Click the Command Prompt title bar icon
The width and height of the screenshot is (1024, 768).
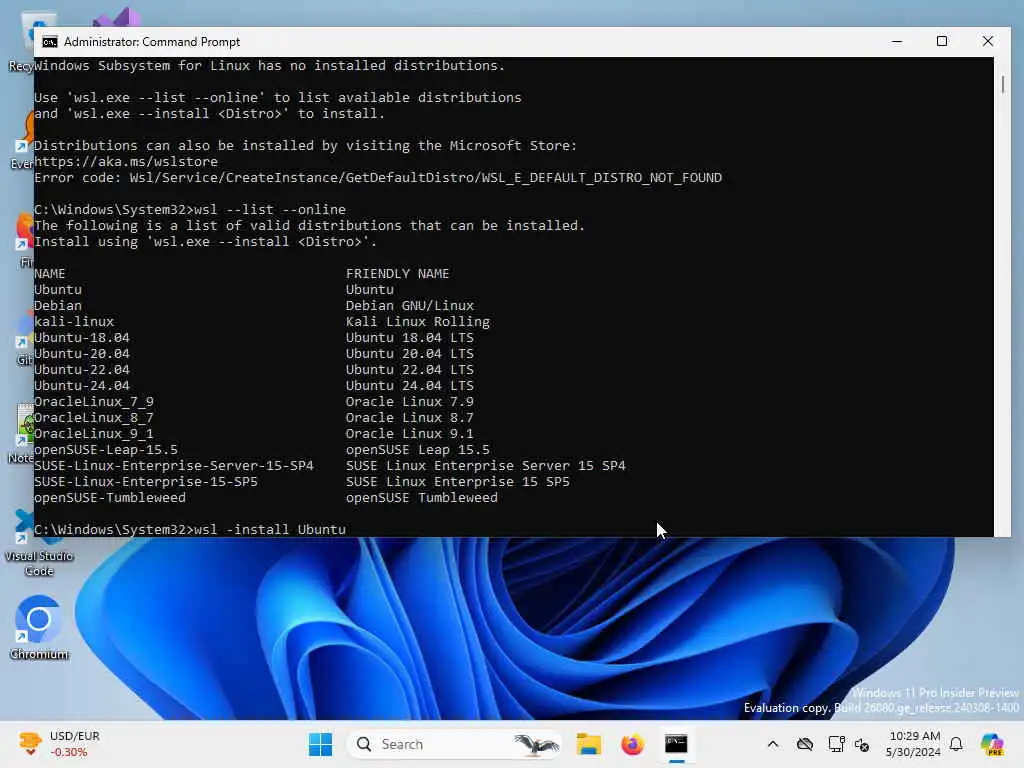[x=50, y=42]
